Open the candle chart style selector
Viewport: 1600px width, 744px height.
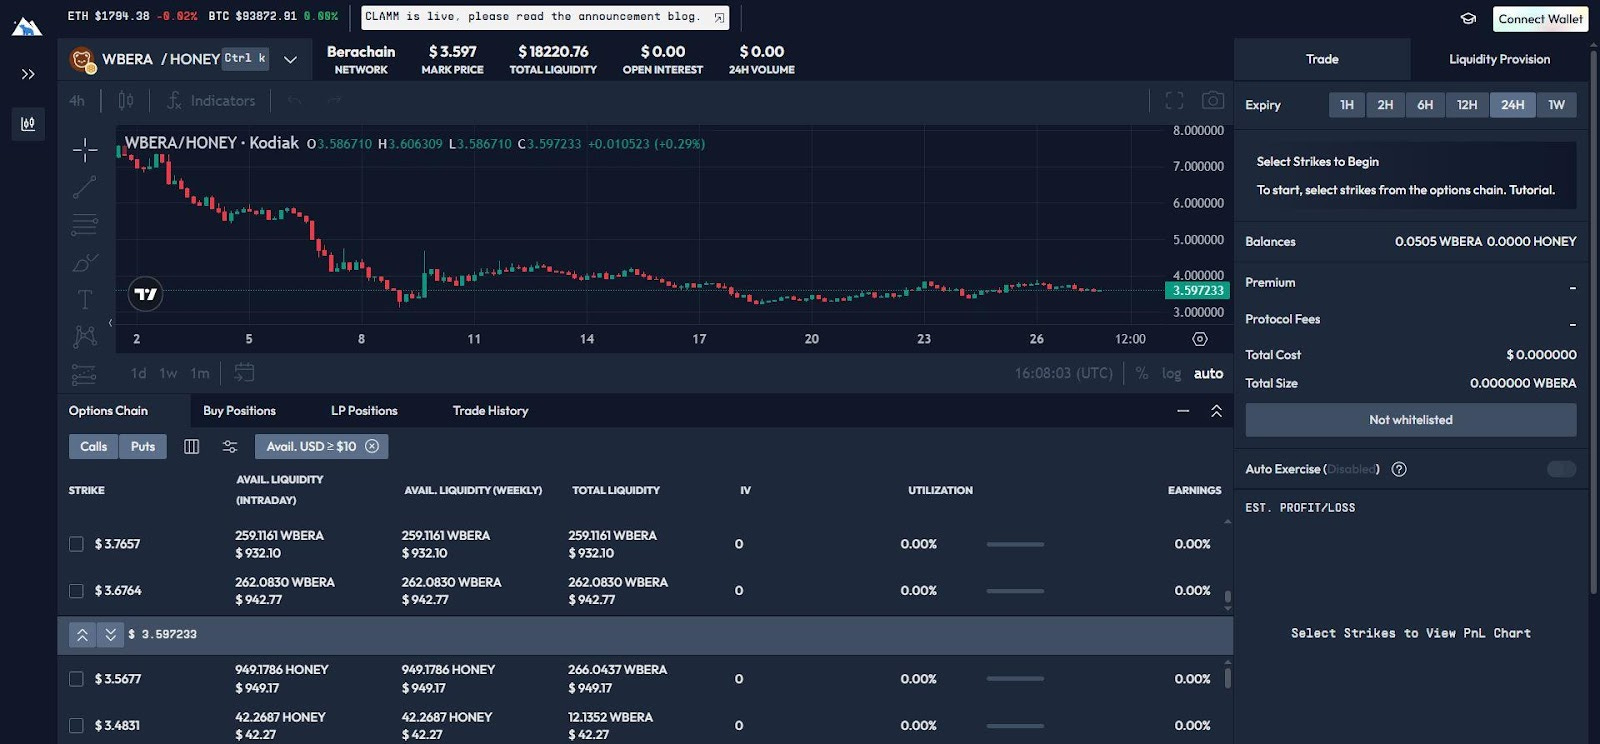(x=126, y=101)
